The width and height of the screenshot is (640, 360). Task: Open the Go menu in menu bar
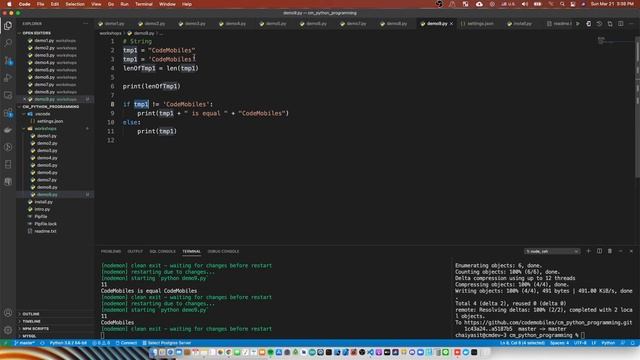(x=111, y=4)
